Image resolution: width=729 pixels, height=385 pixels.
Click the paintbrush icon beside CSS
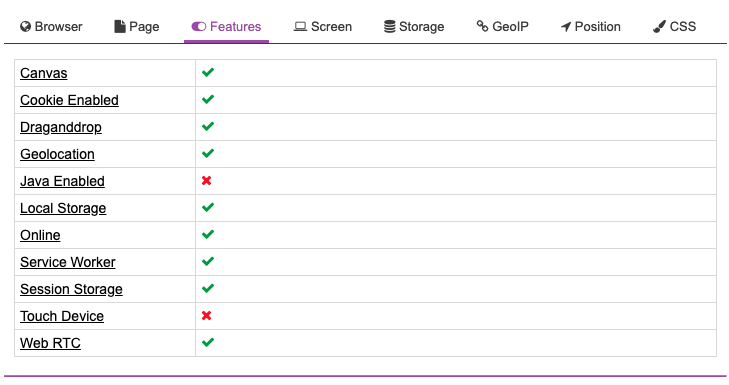(x=659, y=27)
